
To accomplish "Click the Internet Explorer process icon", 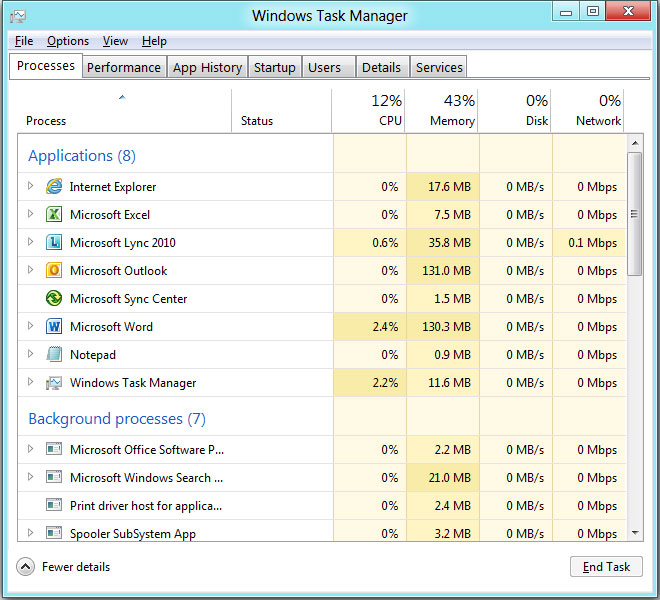I will 54,187.
